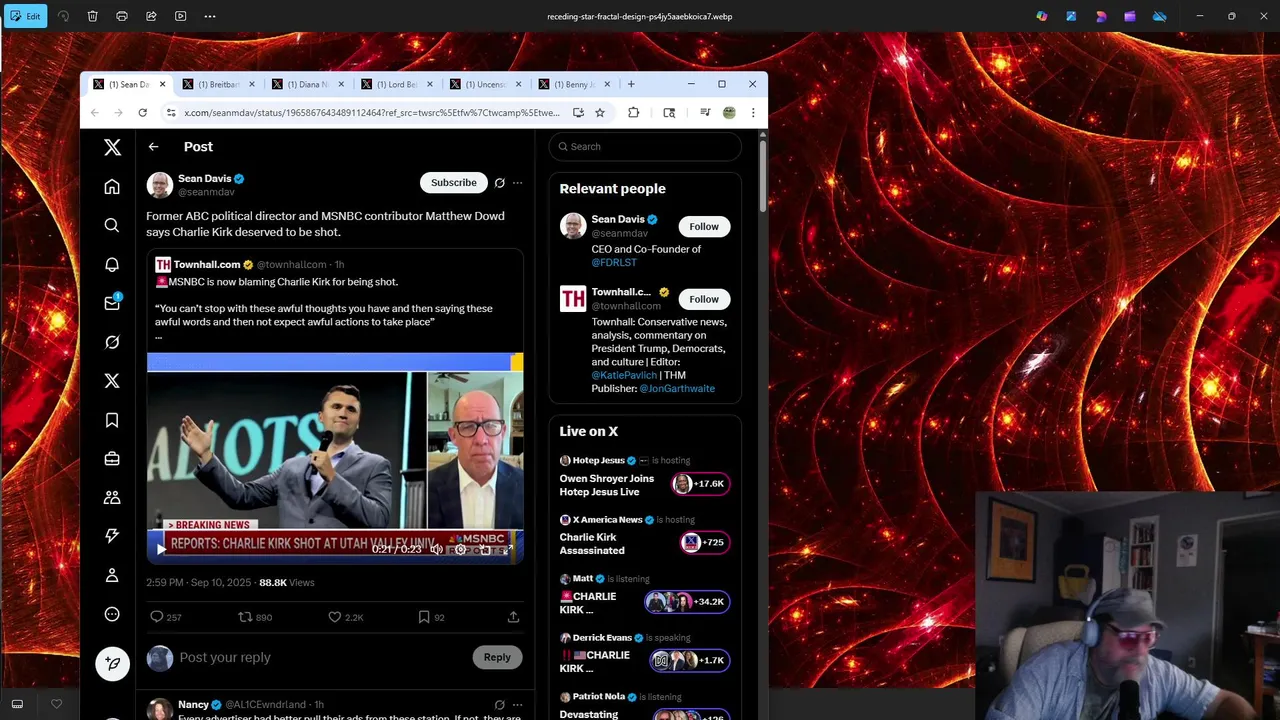The height and width of the screenshot is (720, 1280).
Task: Open Communities people icon in X sidebar
Action: [x=112, y=497]
